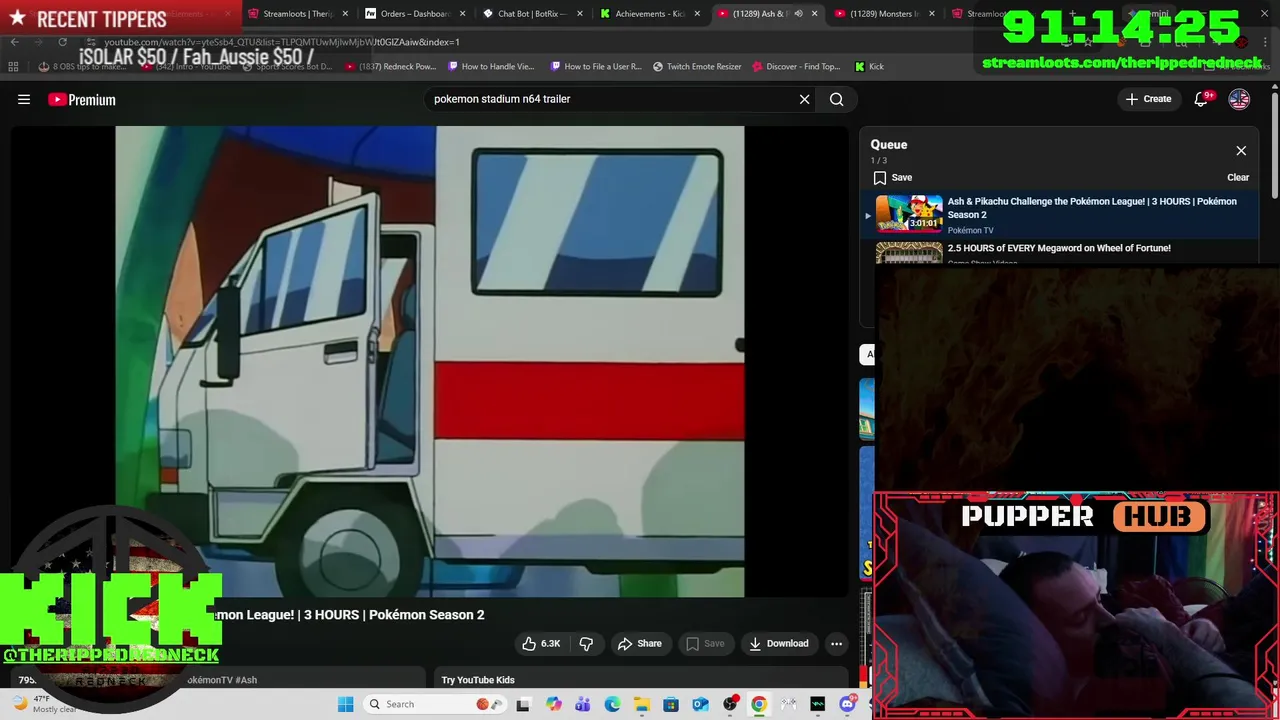Open the YouTube guide hamburger menu
The height and width of the screenshot is (720, 1280).
[x=24, y=100]
